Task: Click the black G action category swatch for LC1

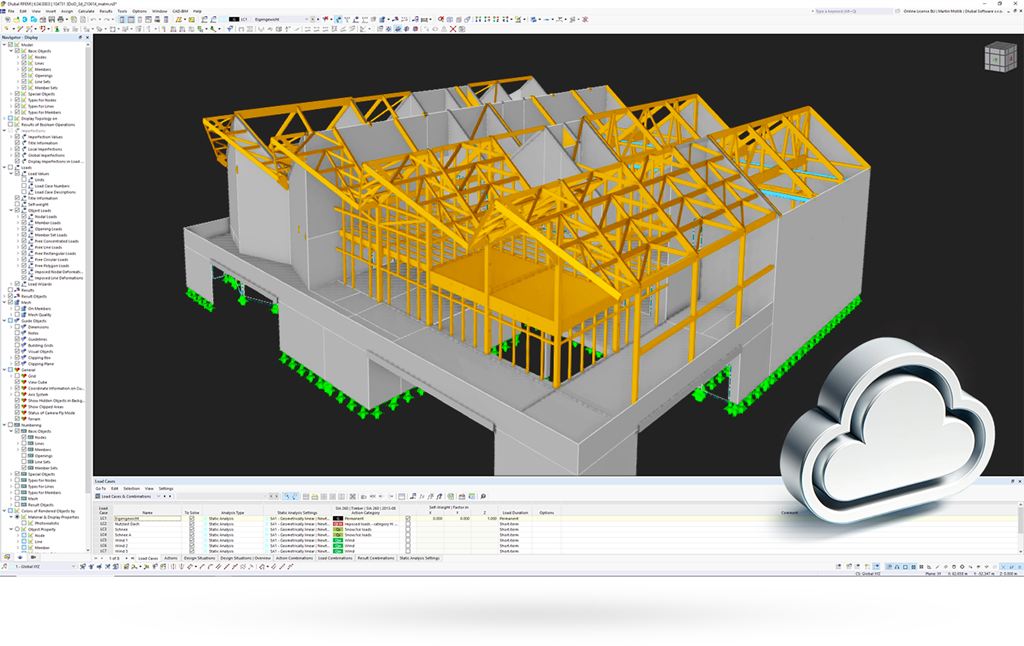Action: pos(338,519)
